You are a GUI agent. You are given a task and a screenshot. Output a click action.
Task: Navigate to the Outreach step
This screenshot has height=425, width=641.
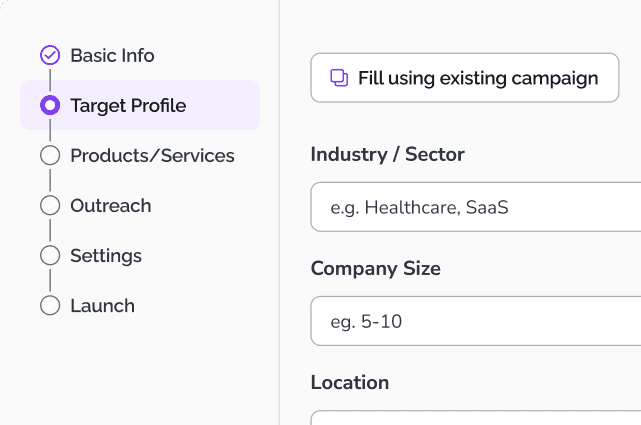pyautogui.click(x=110, y=205)
